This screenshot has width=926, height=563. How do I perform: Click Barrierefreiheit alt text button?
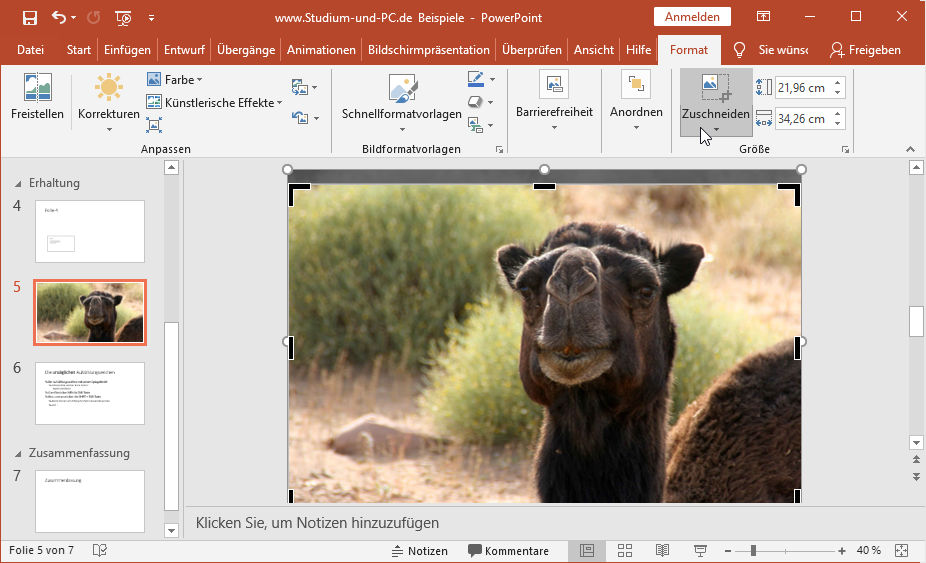click(x=554, y=101)
